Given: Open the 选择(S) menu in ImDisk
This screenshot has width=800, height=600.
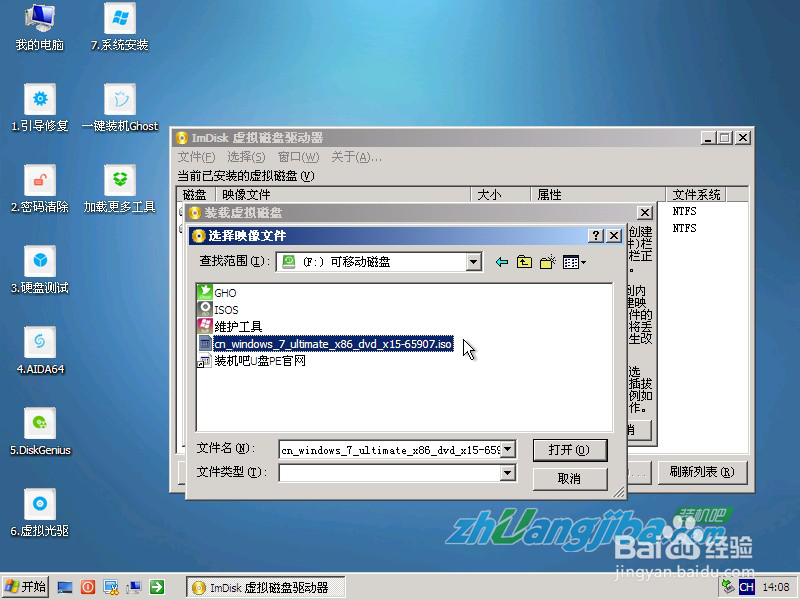Looking at the screenshot, I should tap(246, 157).
